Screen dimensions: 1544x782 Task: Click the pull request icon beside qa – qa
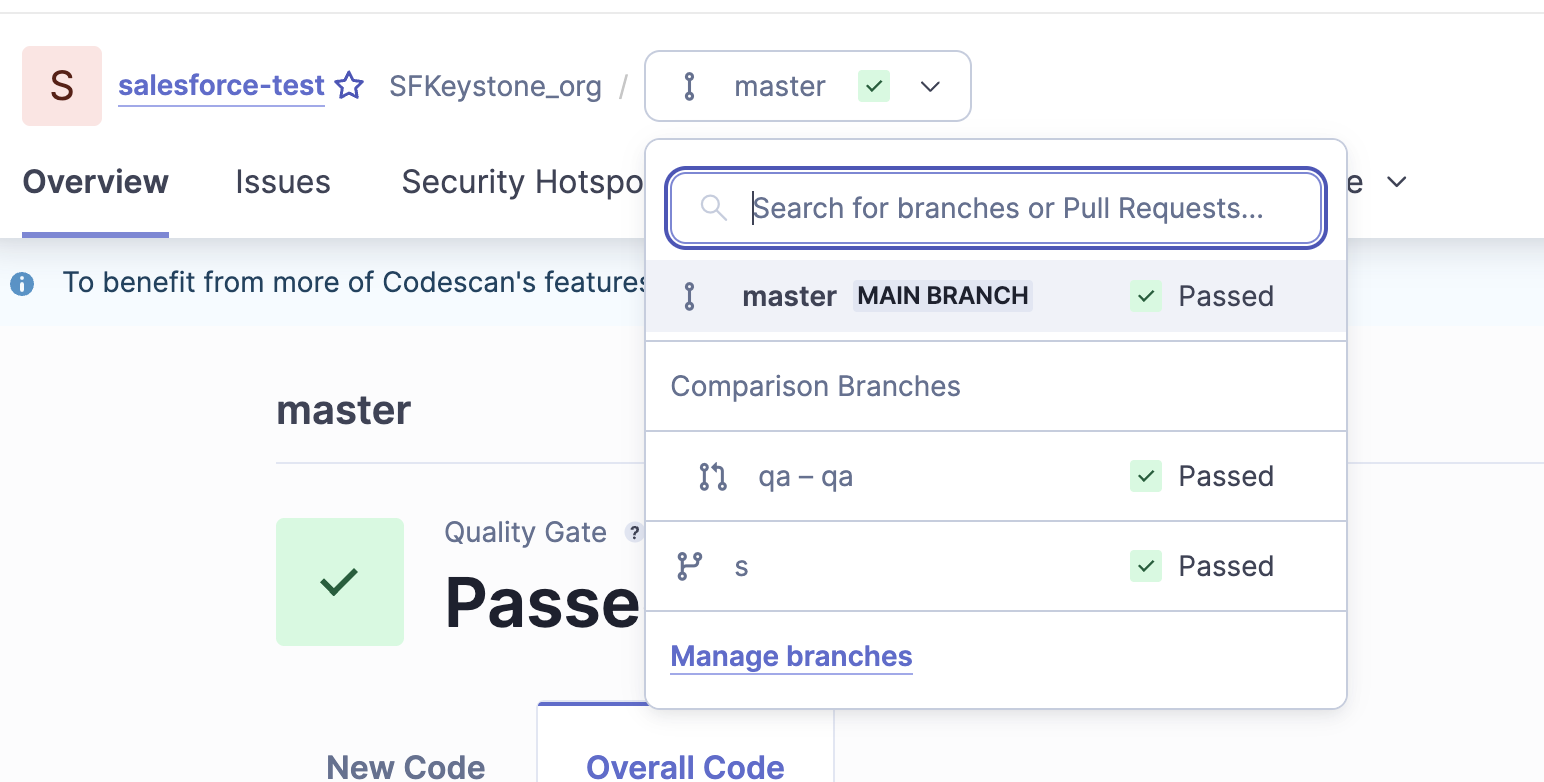click(x=712, y=476)
